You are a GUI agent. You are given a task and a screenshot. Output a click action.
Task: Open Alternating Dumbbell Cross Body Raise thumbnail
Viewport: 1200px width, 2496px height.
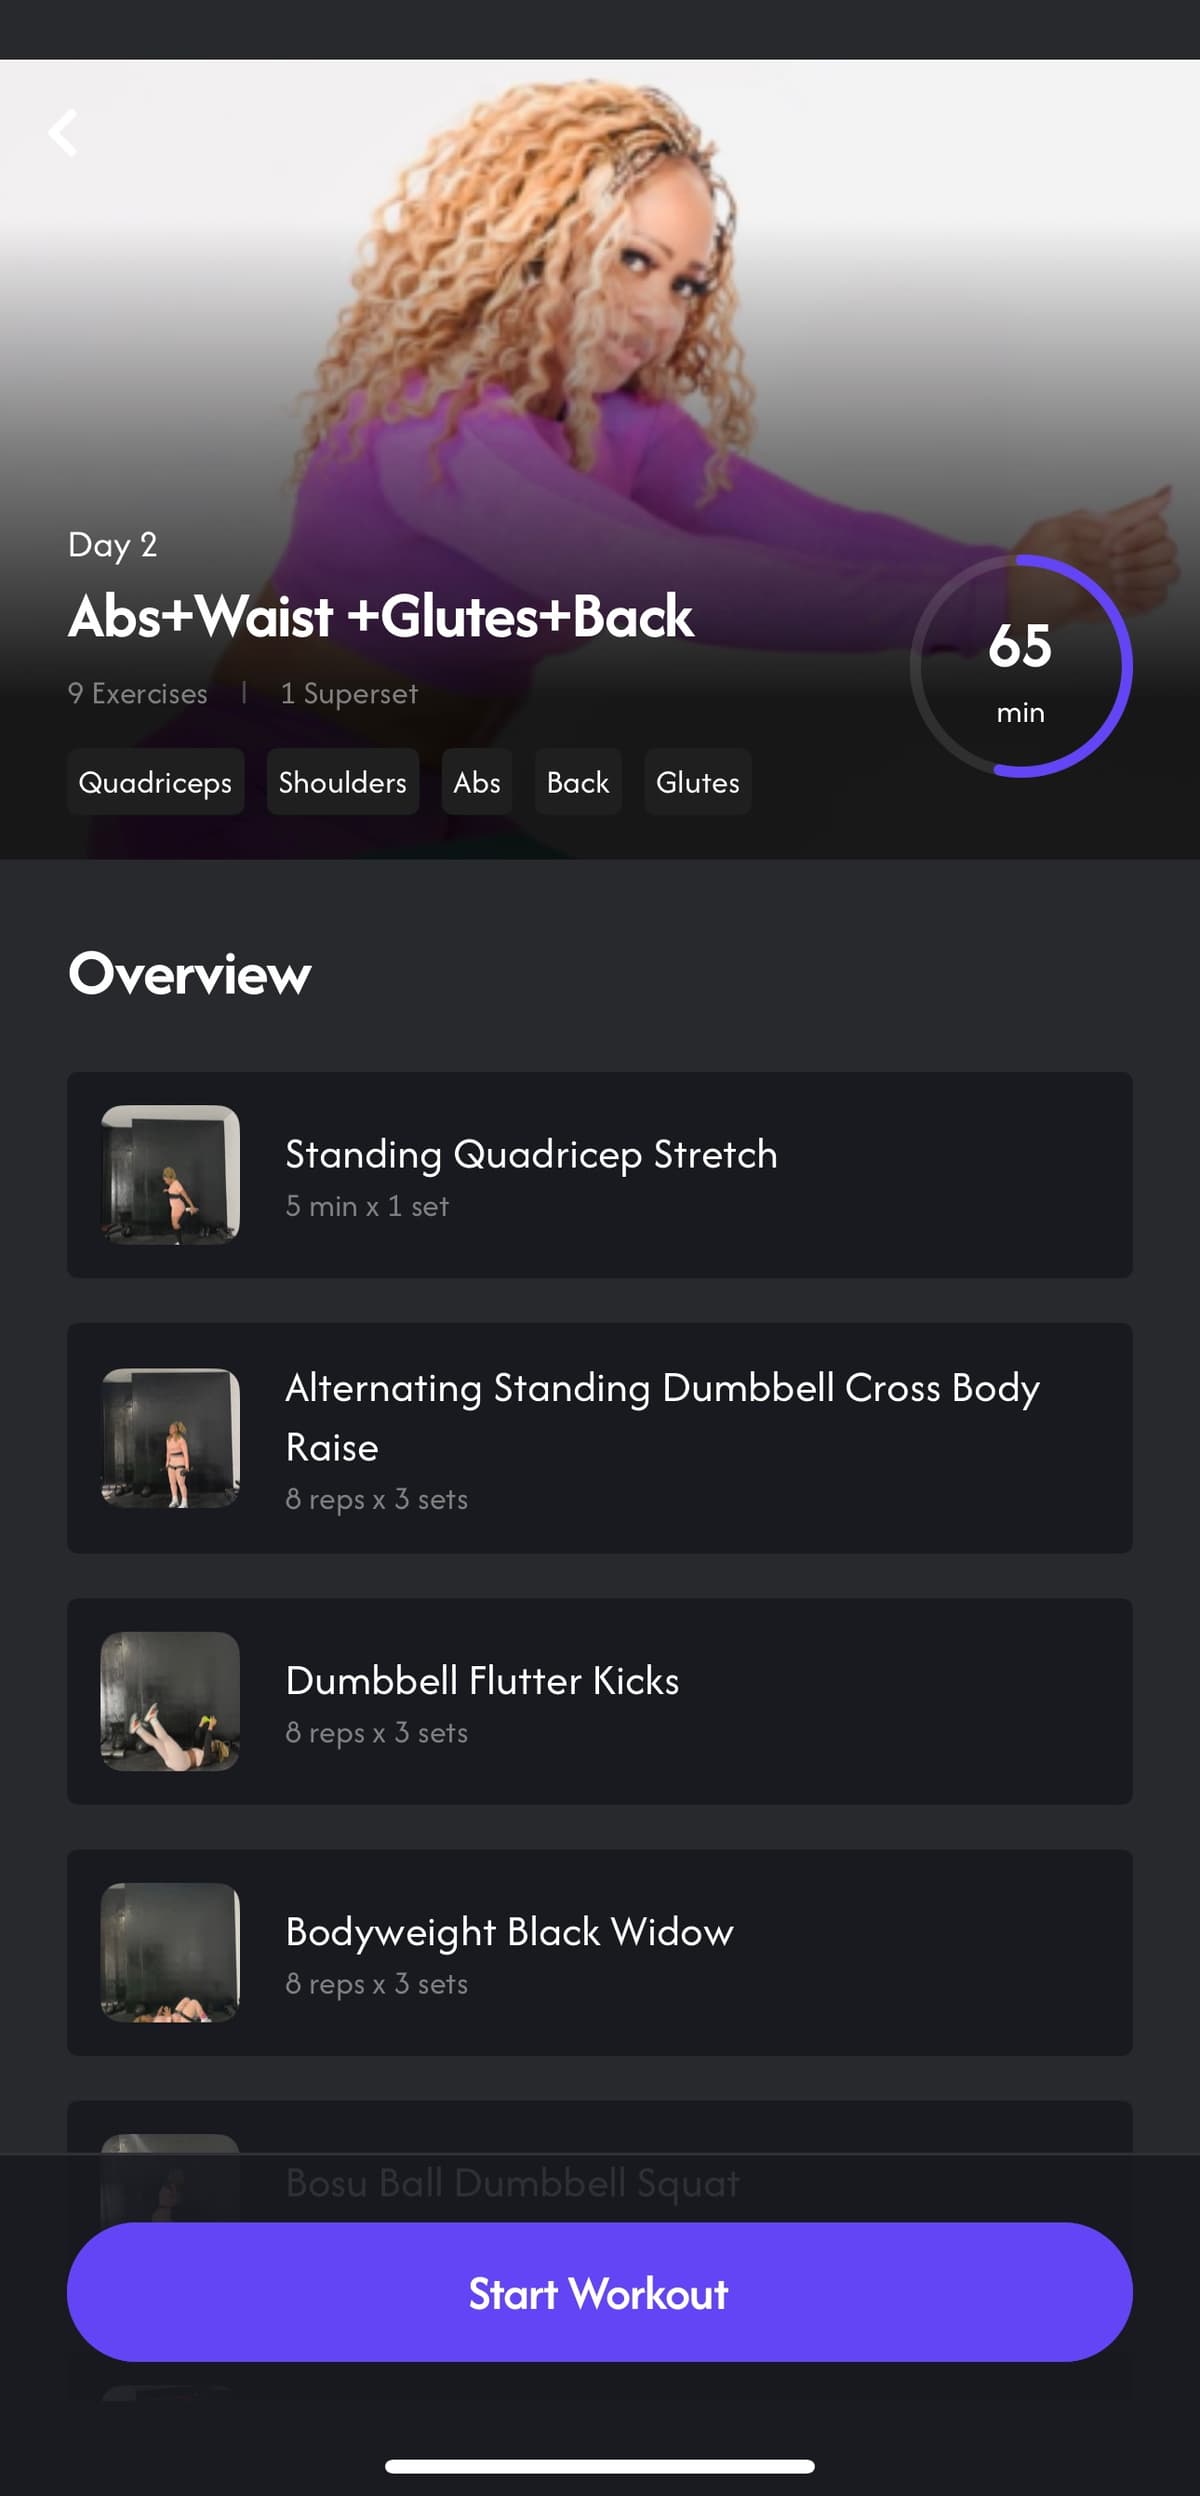pyautogui.click(x=170, y=1438)
